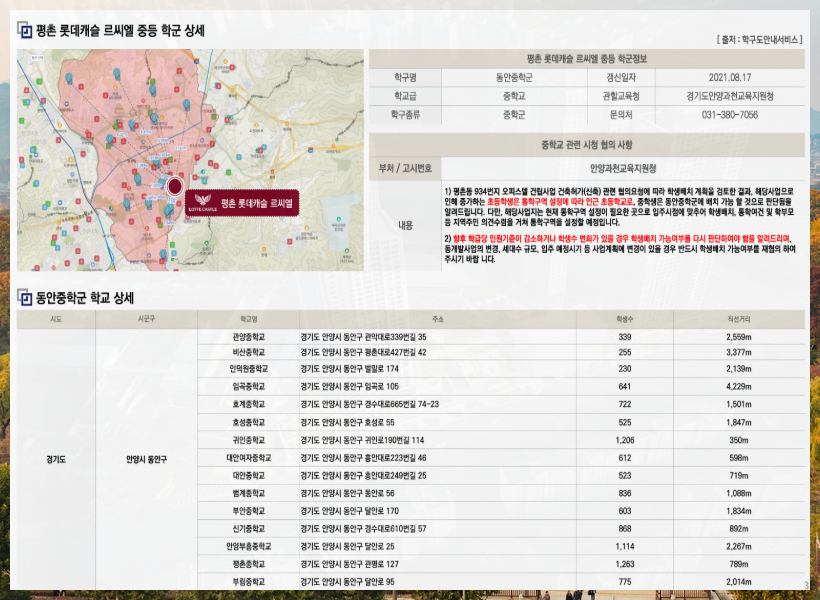Select the 경기도안양과천교육지원청 cell
Image resolution: width=820 pixels, height=600 pixels.
coord(730,96)
